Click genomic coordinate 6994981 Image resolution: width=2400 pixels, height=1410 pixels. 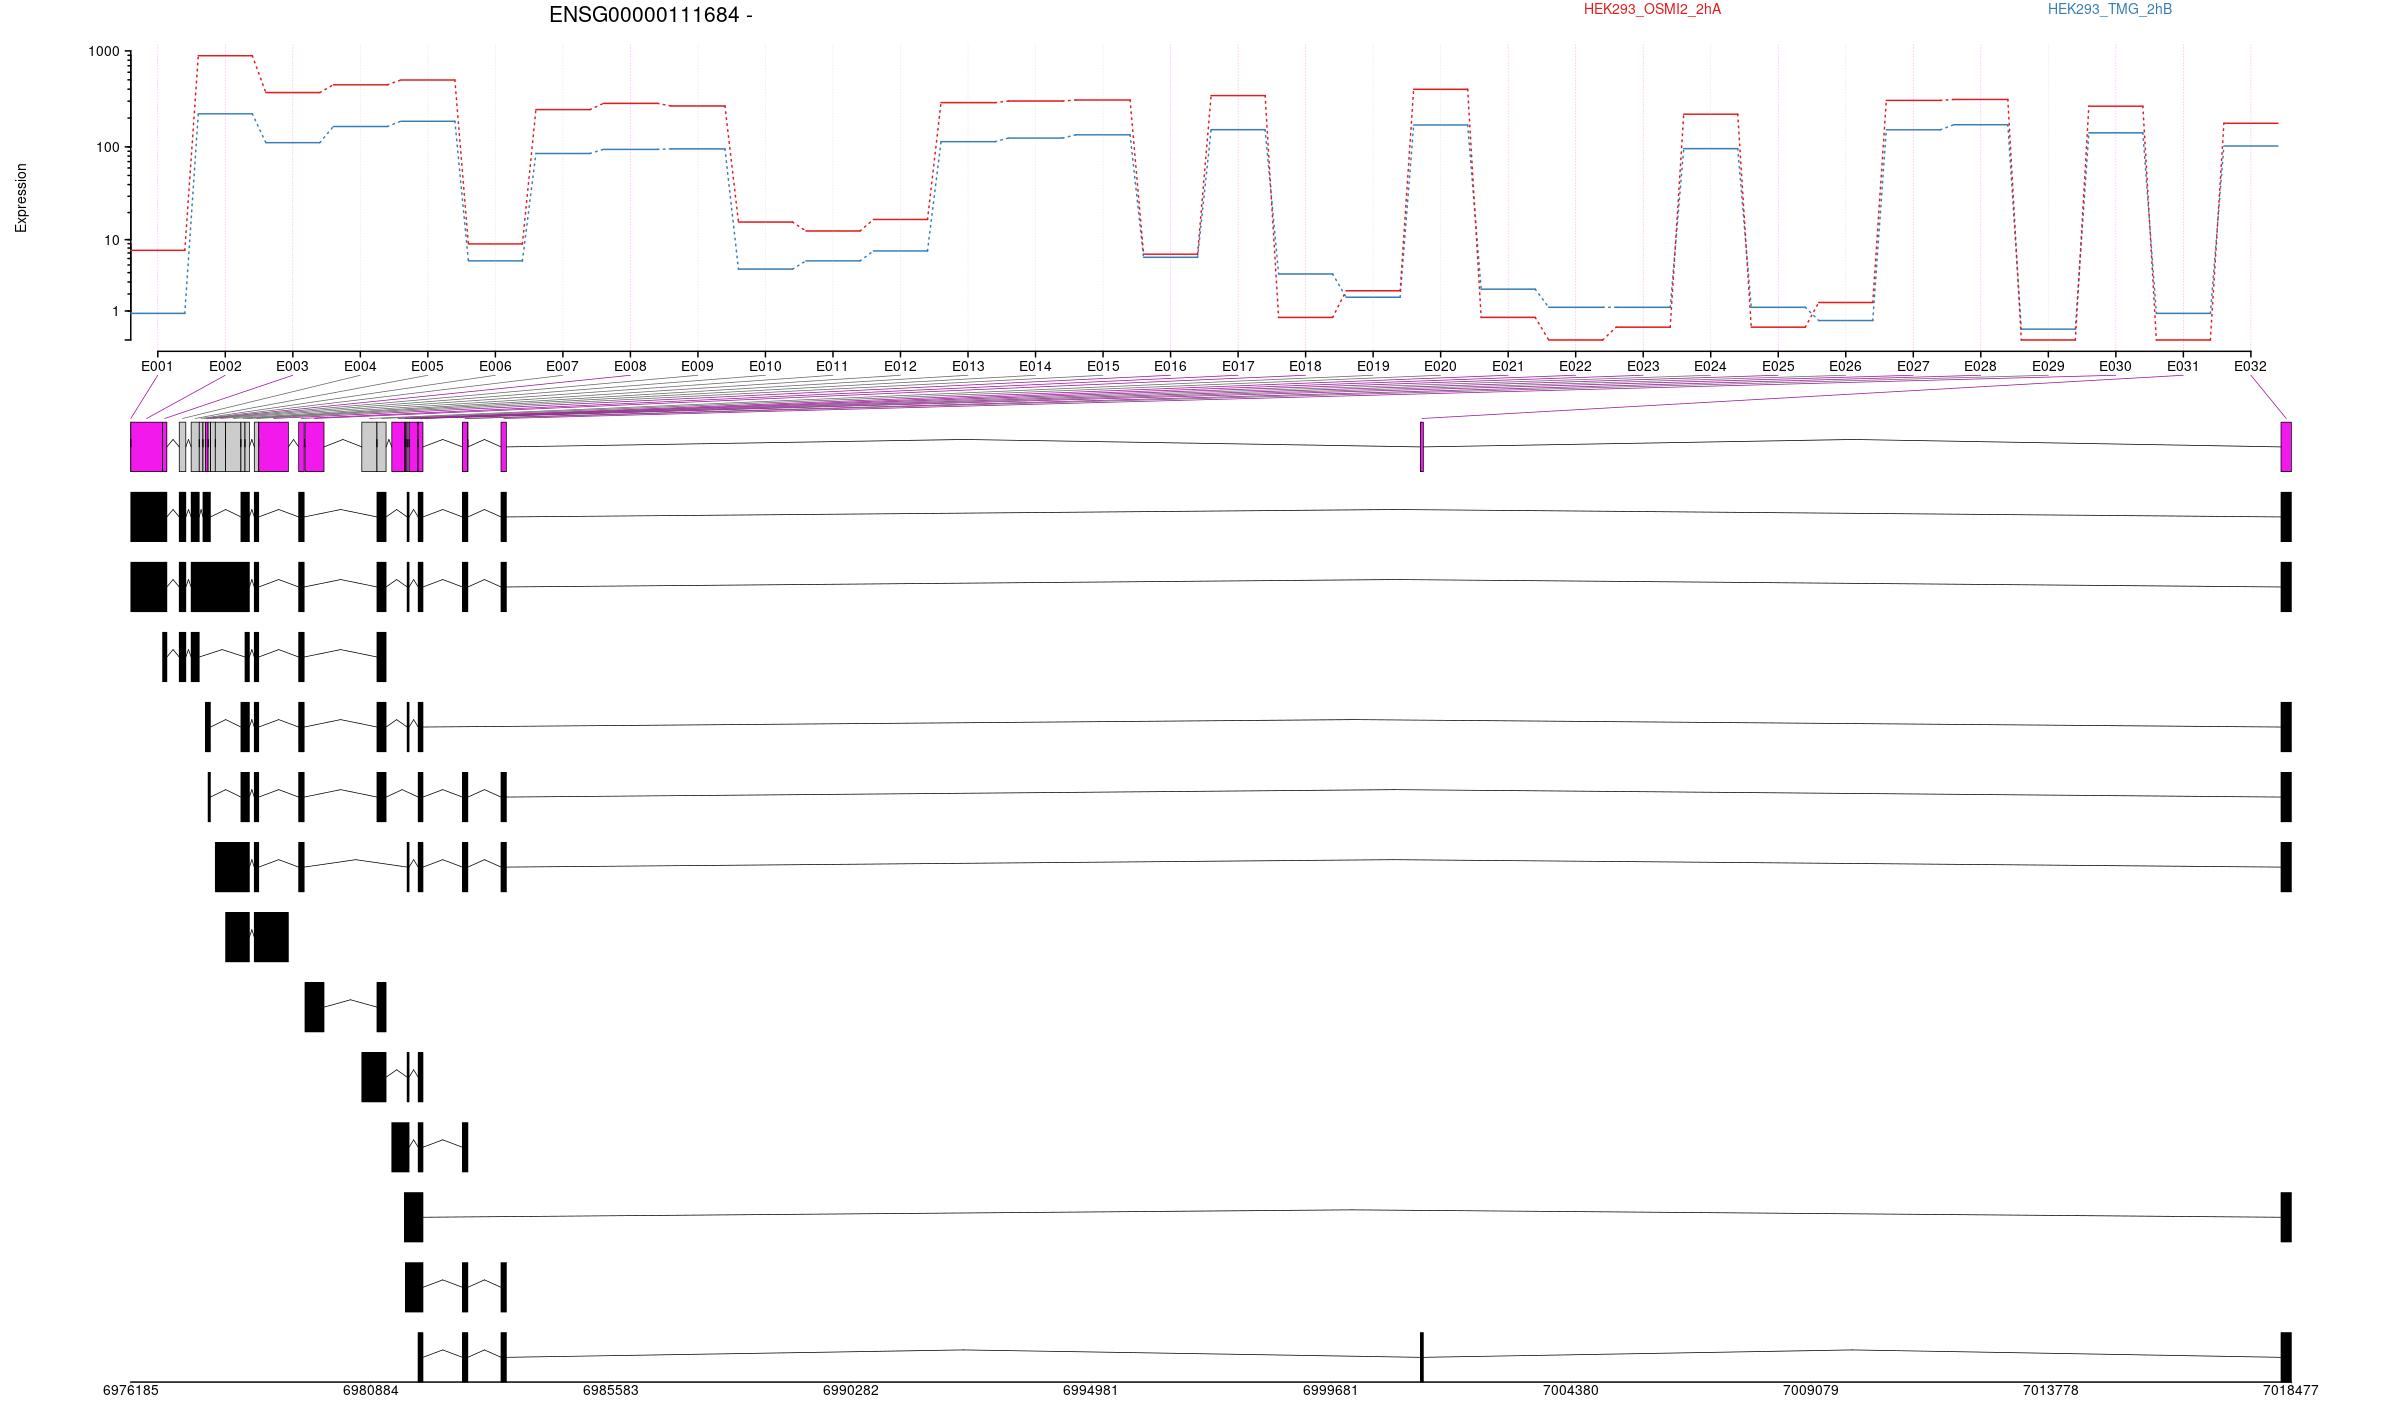[1091, 1390]
